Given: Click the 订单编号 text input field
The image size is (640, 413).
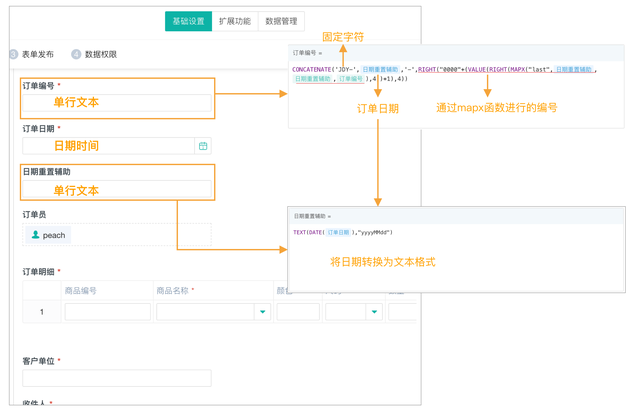Looking at the screenshot, I should (117, 103).
